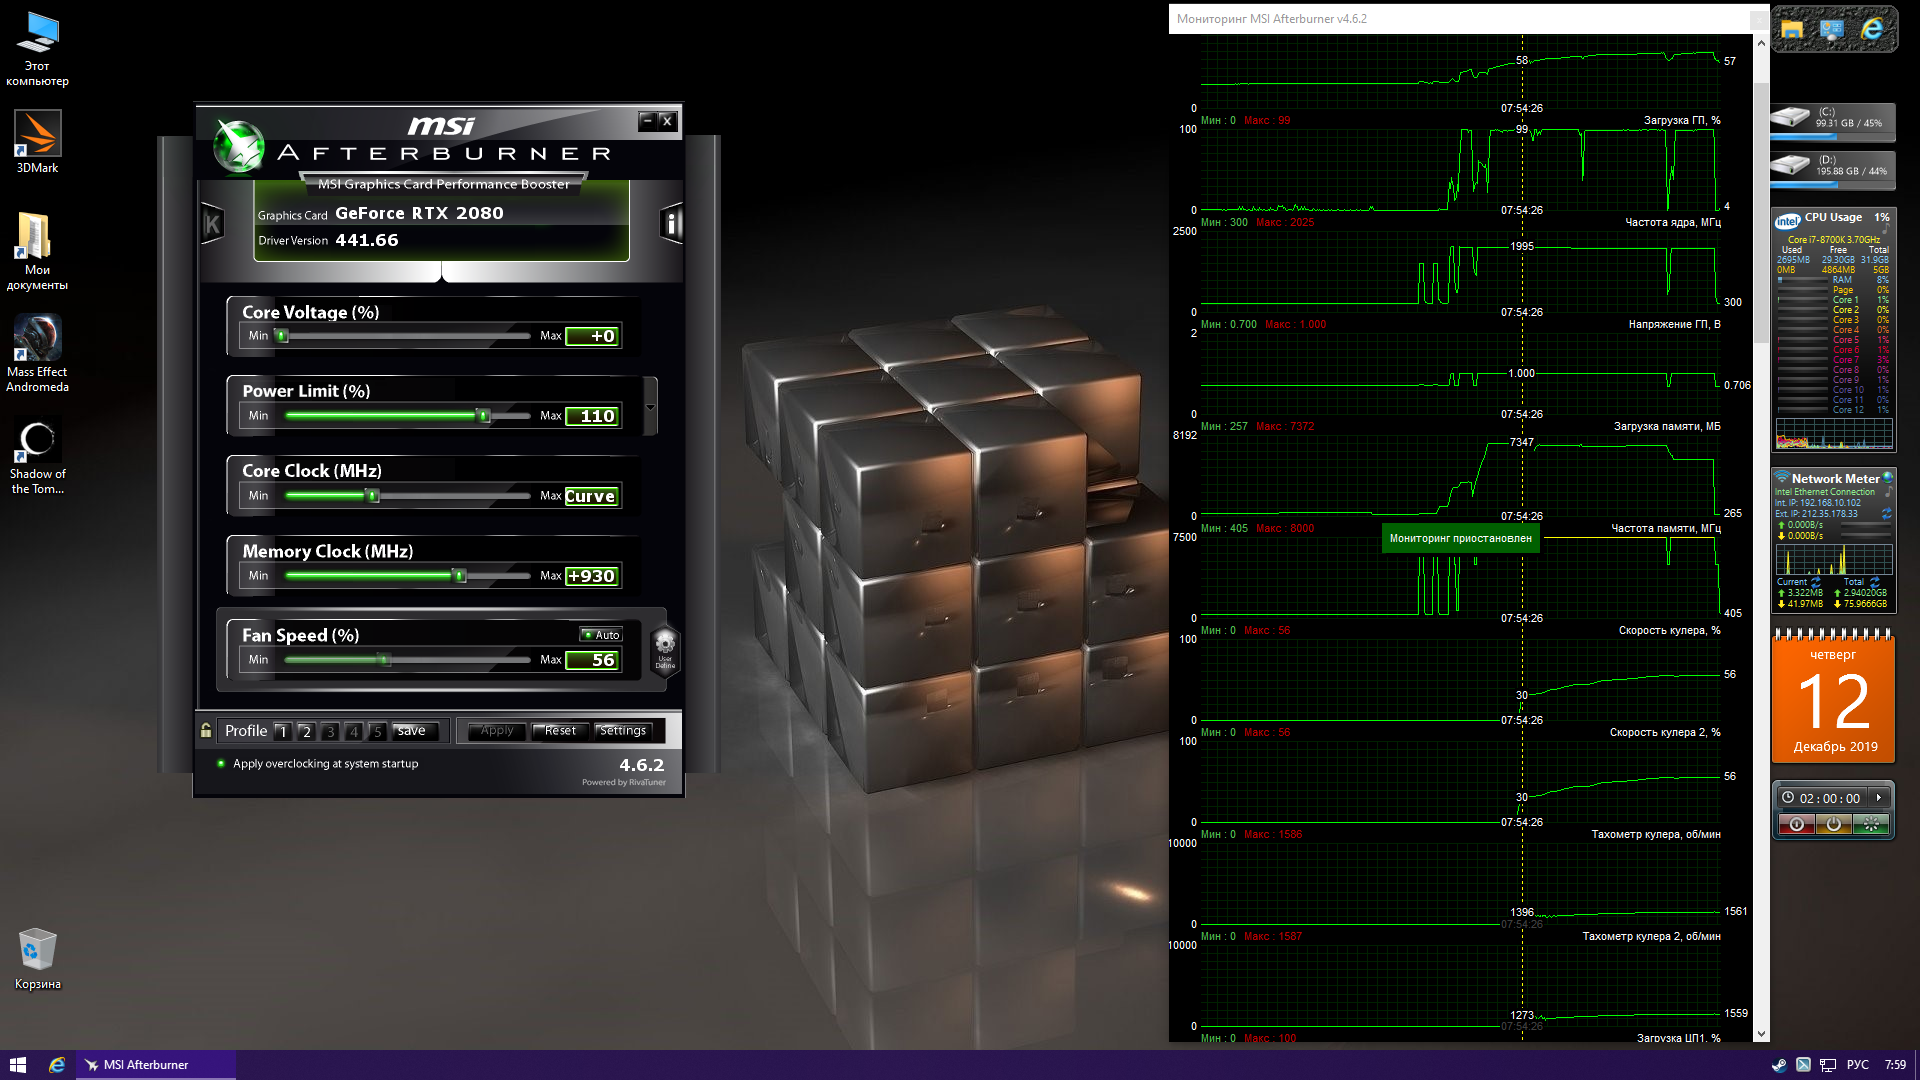Expand the Power Limit dropdown arrow
The height and width of the screenshot is (1080, 1920).
click(x=650, y=407)
